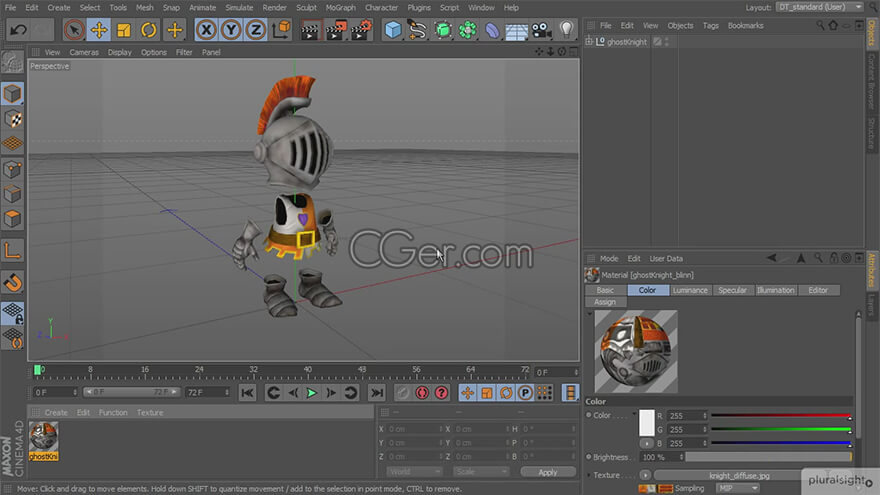Click the Apply button in coordinates
Screen dimensions: 880x495
click(547, 472)
